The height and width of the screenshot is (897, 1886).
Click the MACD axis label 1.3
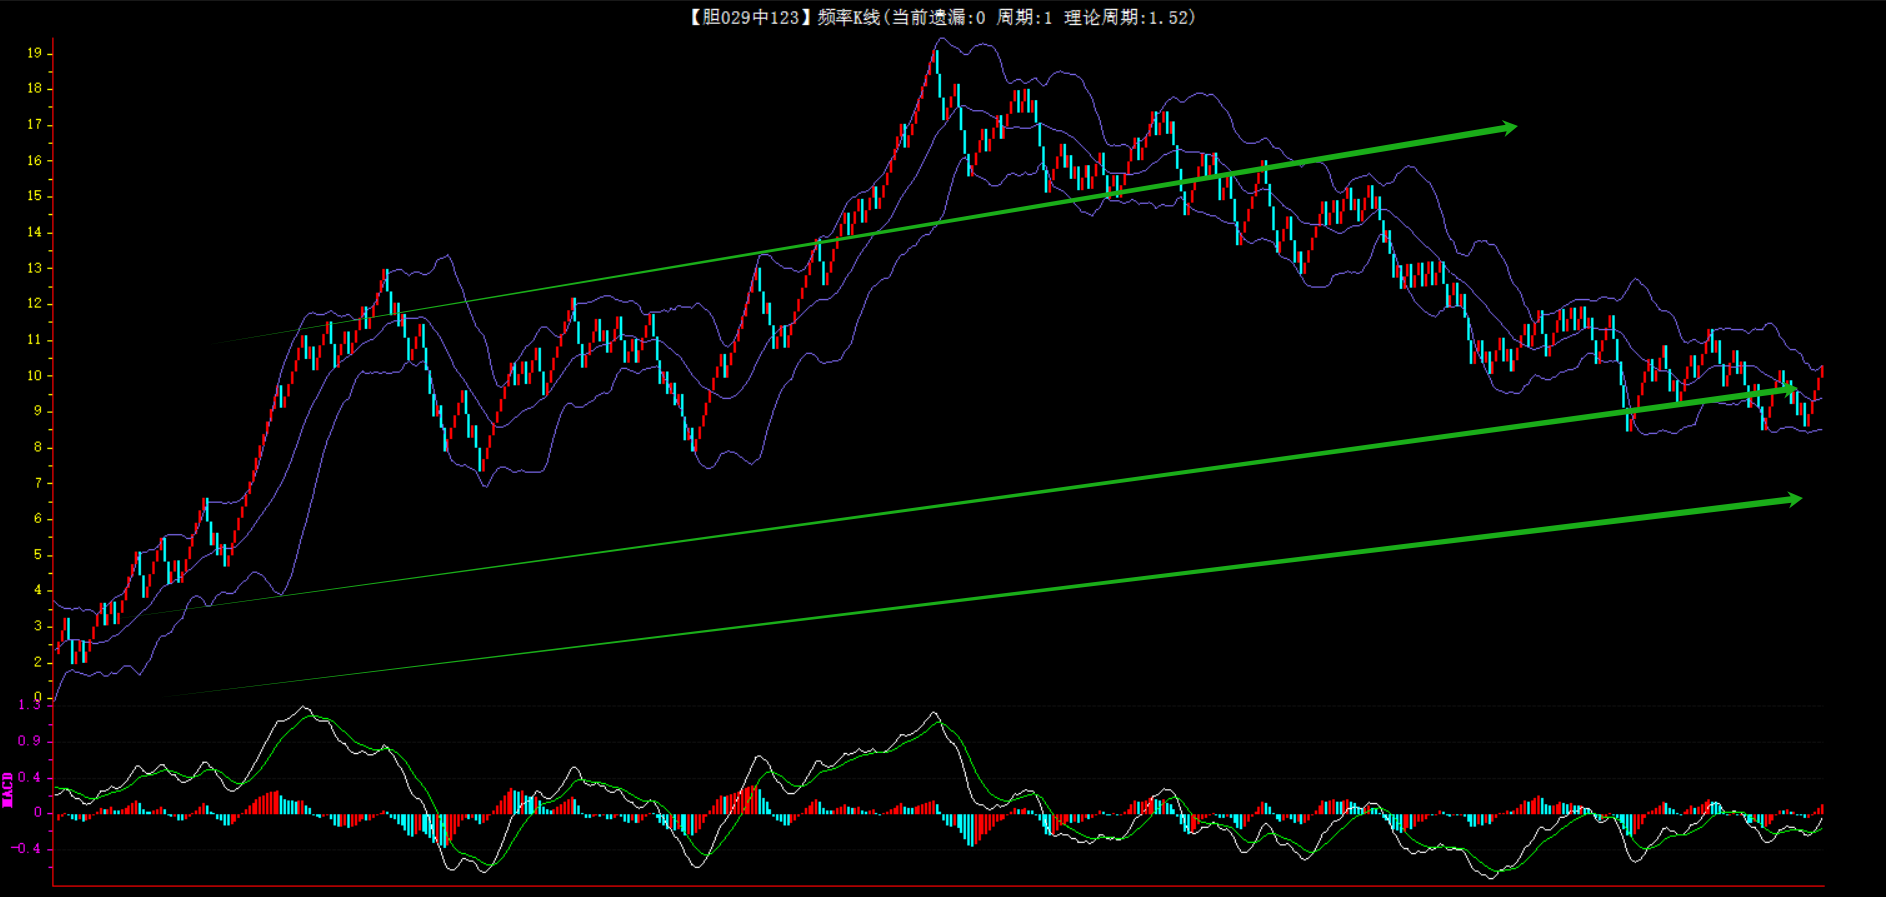pos(30,705)
